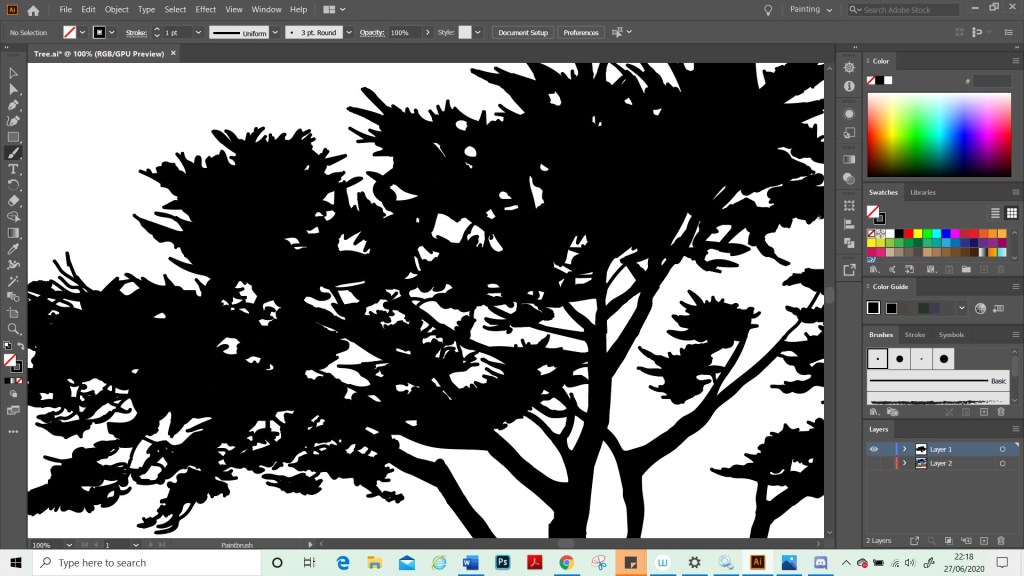The image size is (1024, 576).
Task: Hide Layer 1 with the eye icon
Action: pos(873,449)
